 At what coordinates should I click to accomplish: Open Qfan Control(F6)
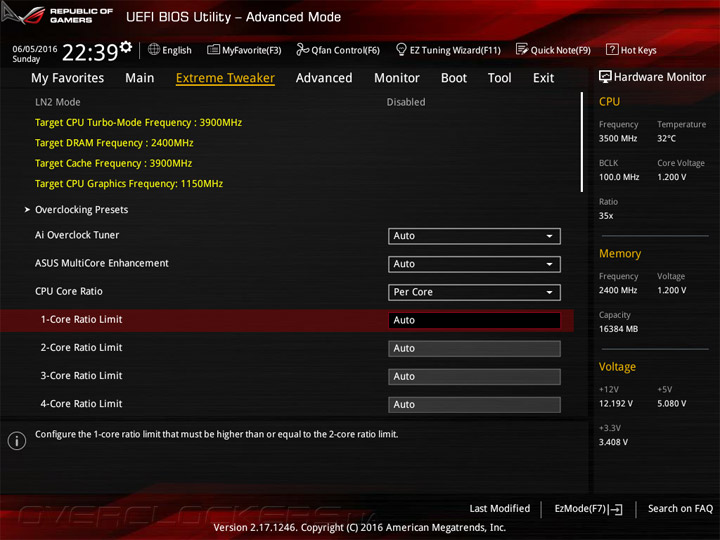click(x=338, y=50)
